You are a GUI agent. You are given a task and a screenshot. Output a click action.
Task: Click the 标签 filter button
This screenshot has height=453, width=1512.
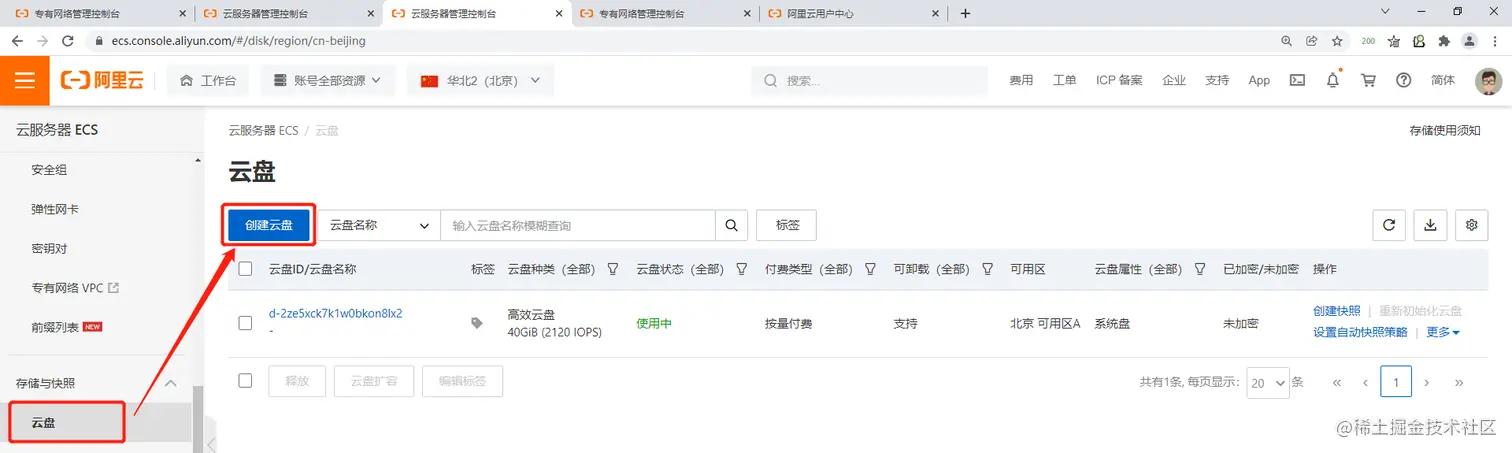point(787,225)
